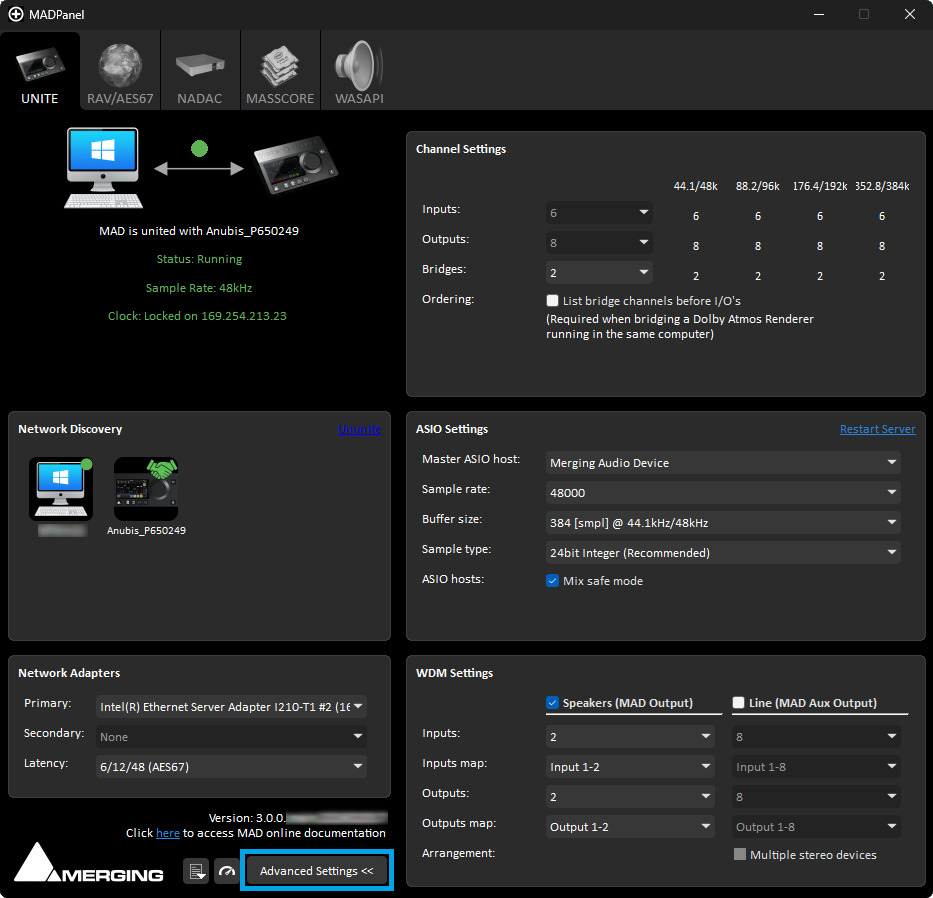Uncheck Mix safe mode

(552, 581)
